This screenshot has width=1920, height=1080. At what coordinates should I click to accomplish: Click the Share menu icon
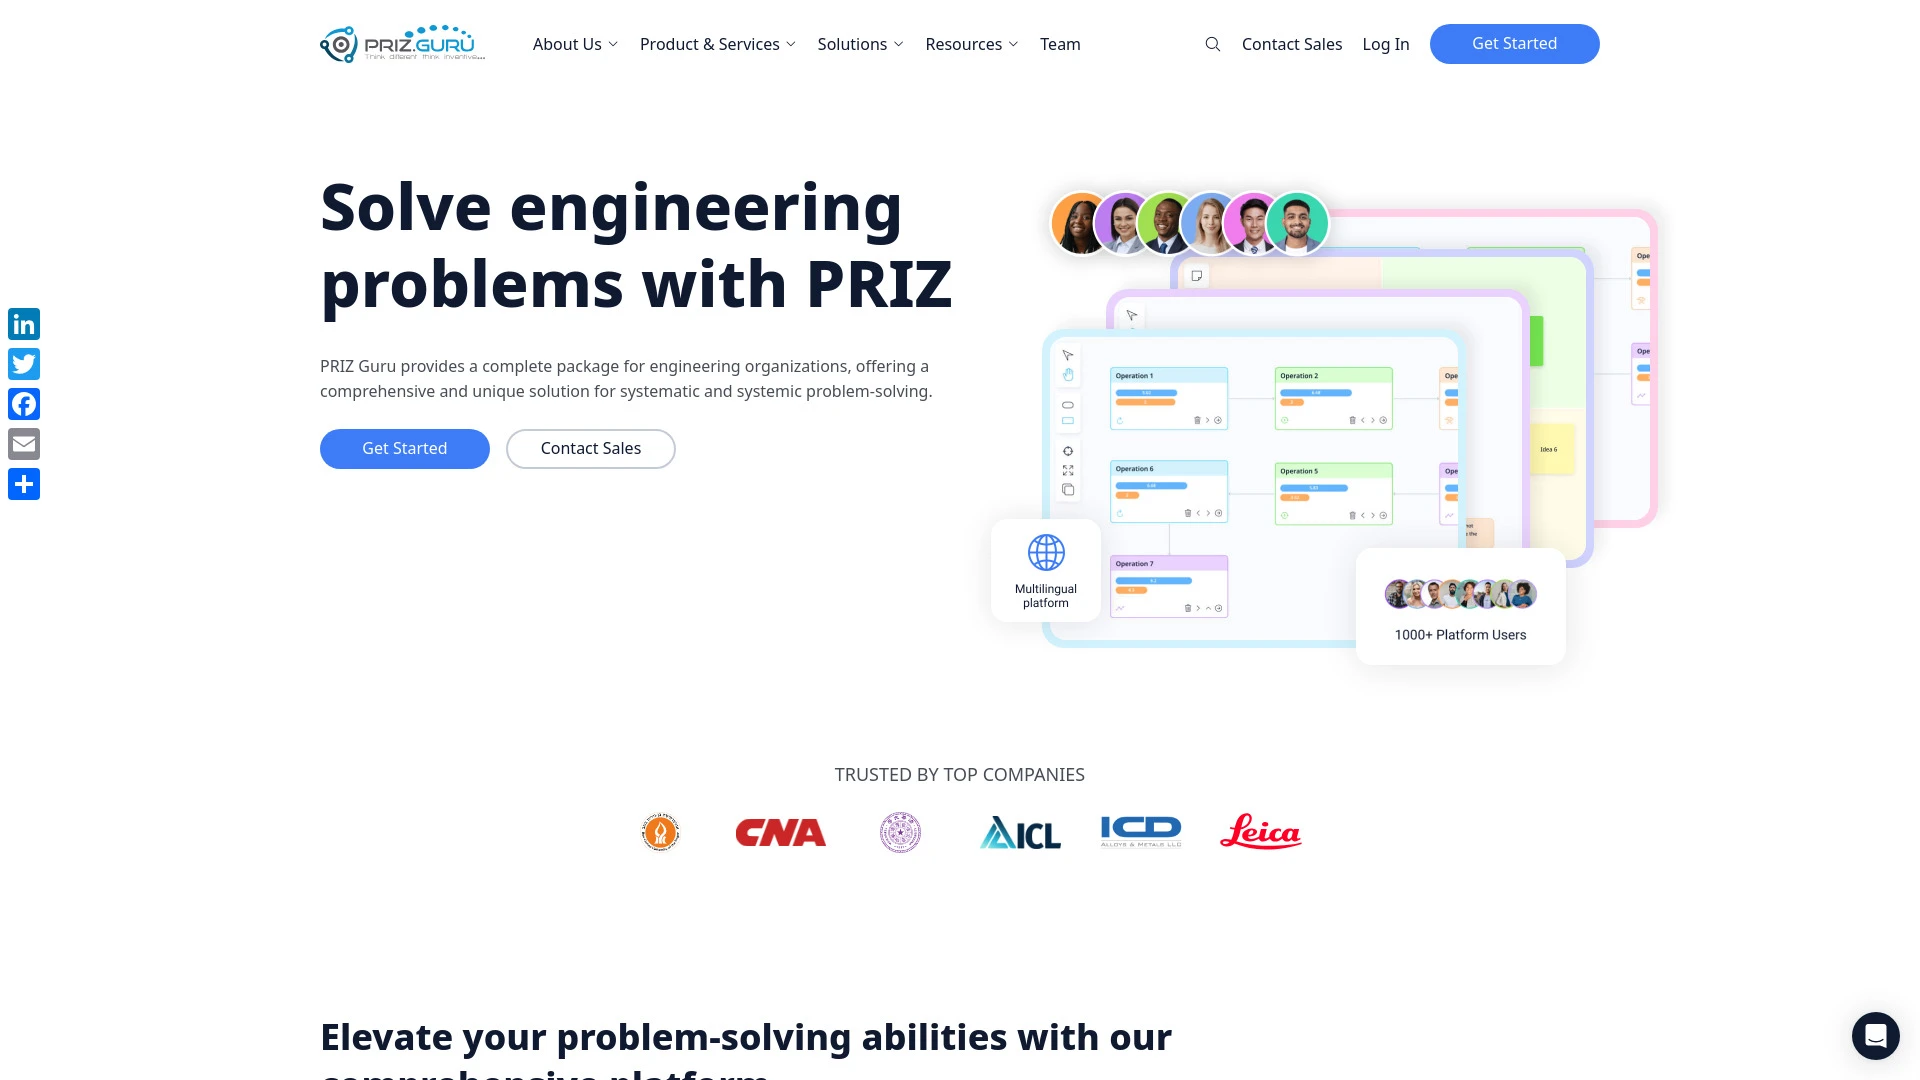pyautogui.click(x=24, y=484)
